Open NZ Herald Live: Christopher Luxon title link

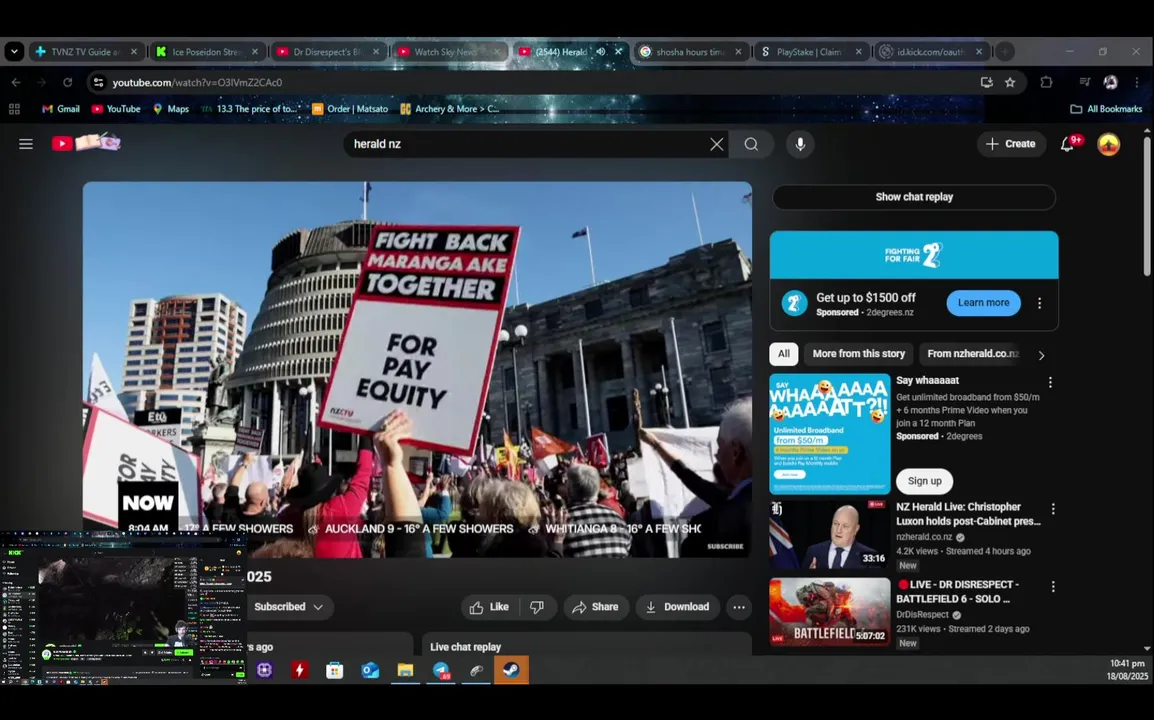pyautogui.click(x=968, y=514)
